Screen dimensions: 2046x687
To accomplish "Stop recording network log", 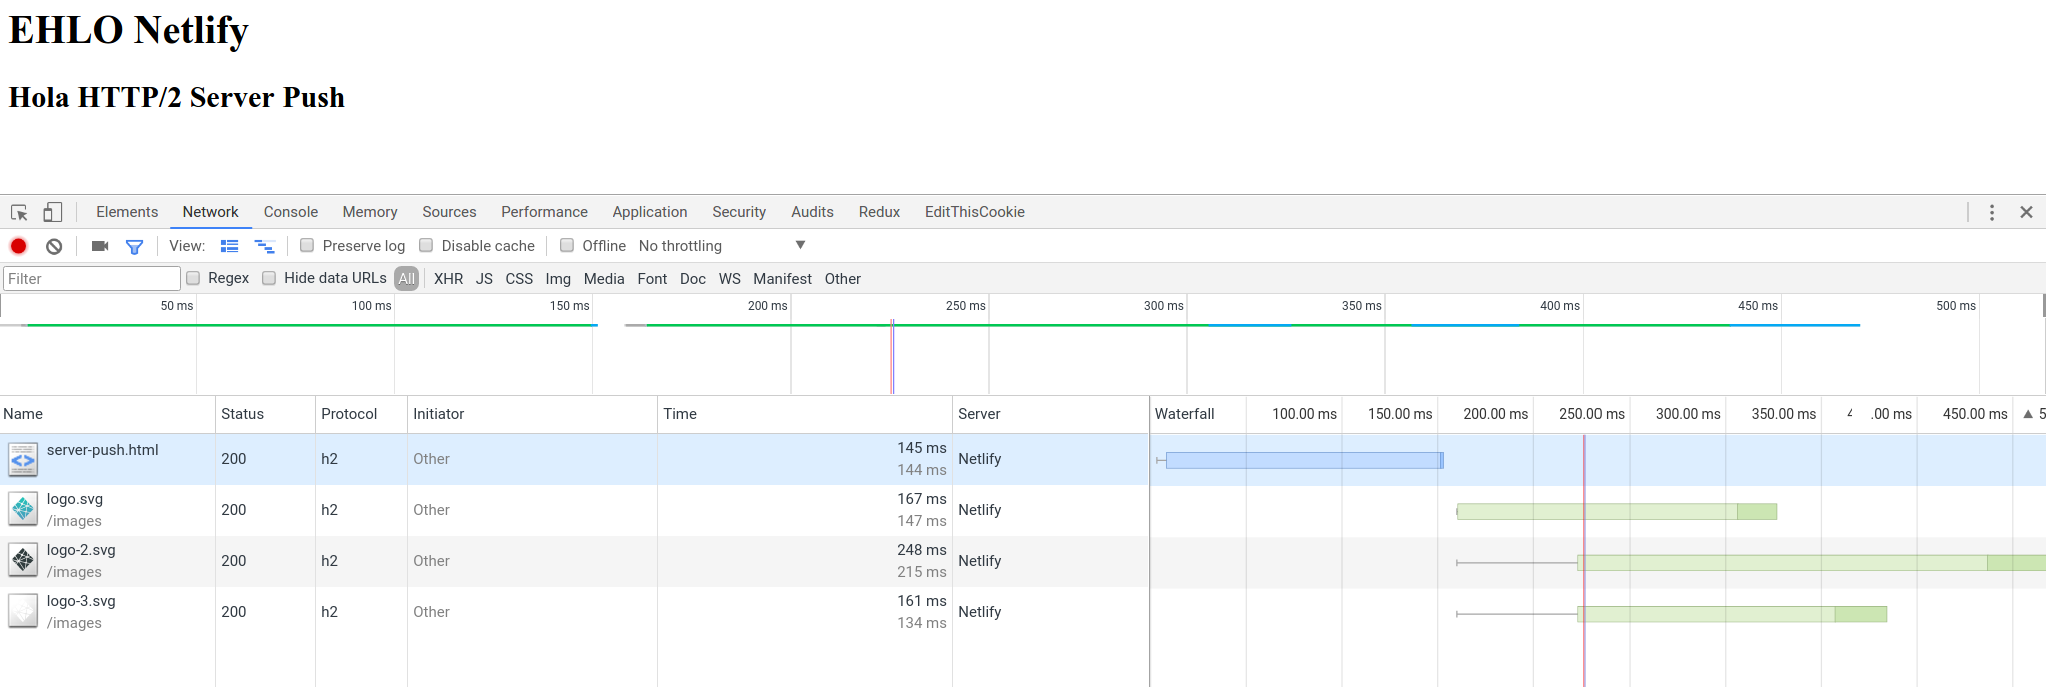I will (19, 246).
